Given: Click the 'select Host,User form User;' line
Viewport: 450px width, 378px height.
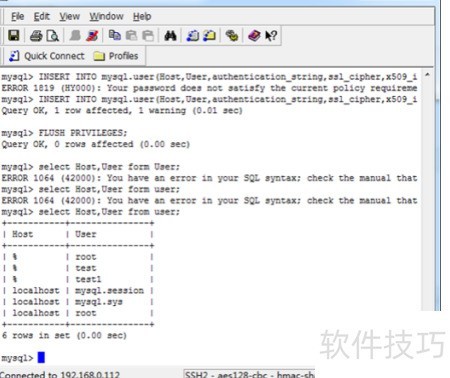Looking at the screenshot, I should click(x=91, y=167).
